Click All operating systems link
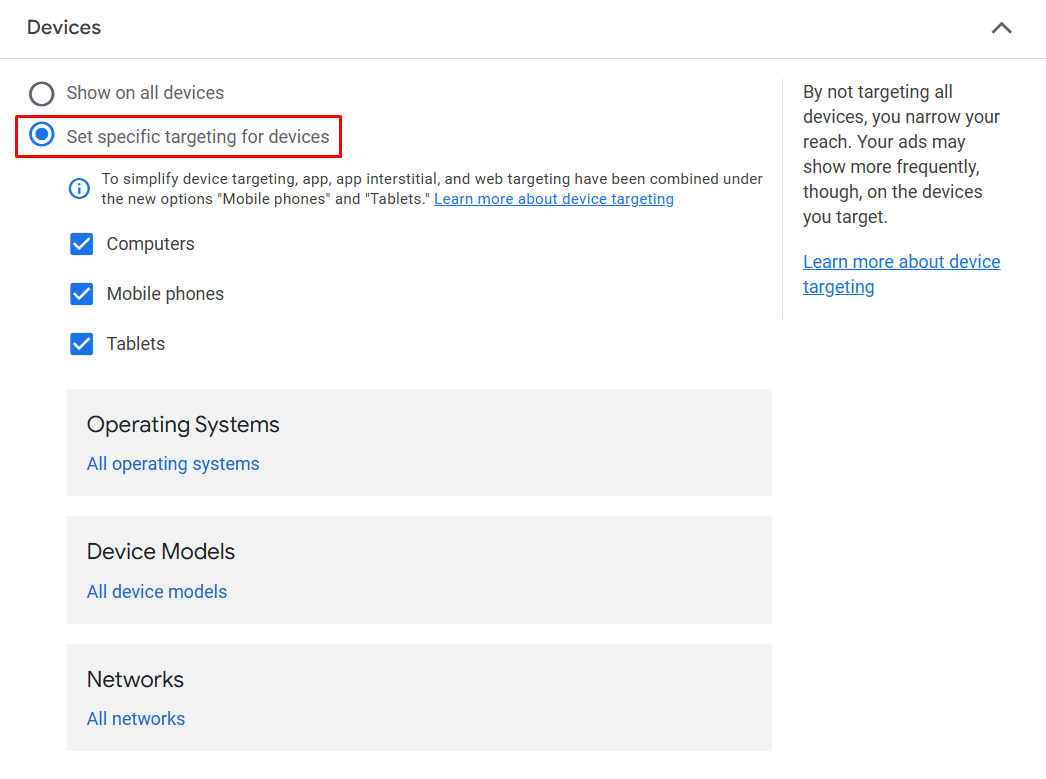Screen dimensions: 1046x779 173,464
